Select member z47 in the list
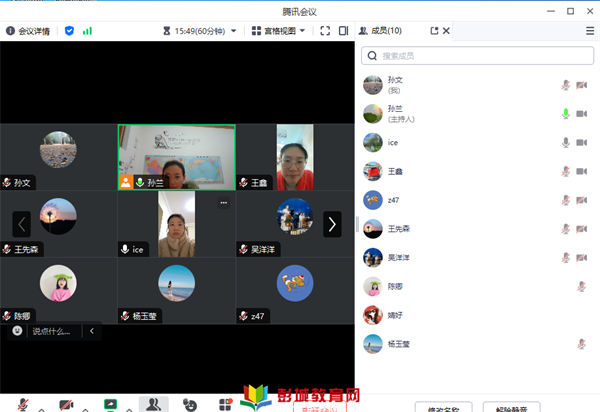 (477, 200)
